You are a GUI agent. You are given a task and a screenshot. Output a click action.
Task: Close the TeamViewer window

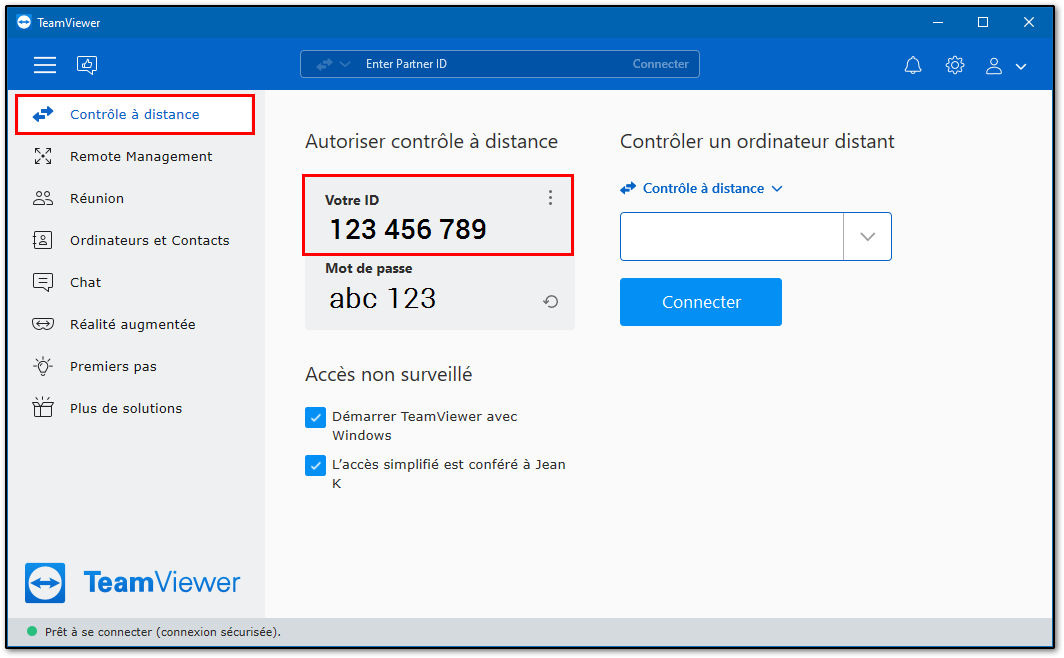click(x=1029, y=22)
